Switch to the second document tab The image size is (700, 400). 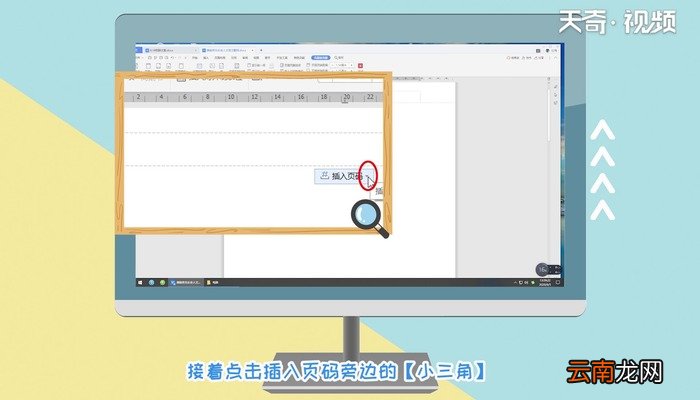tap(228, 50)
